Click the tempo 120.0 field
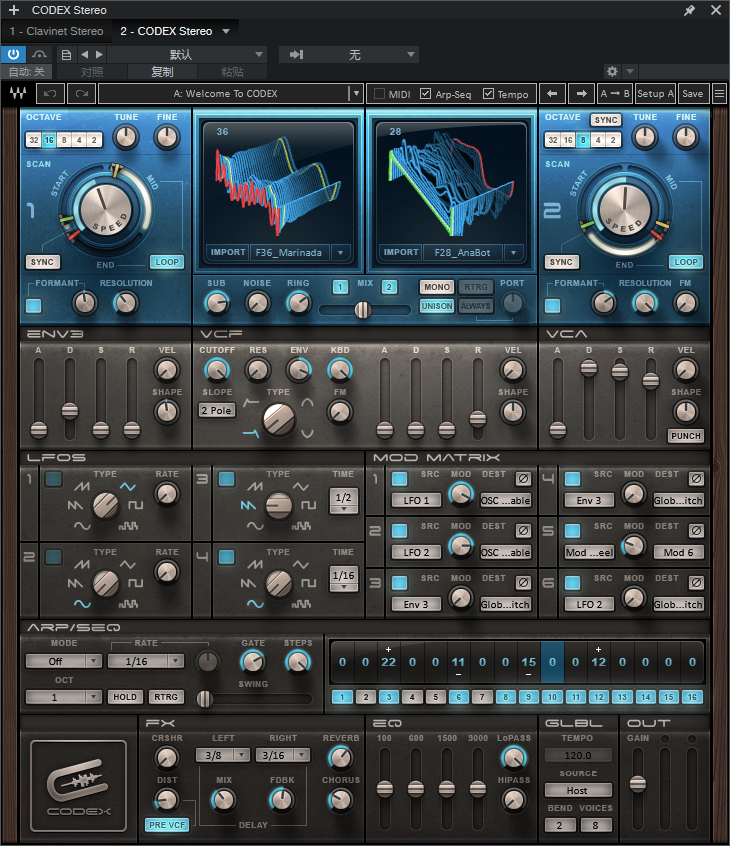The image size is (730, 846). click(578, 755)
